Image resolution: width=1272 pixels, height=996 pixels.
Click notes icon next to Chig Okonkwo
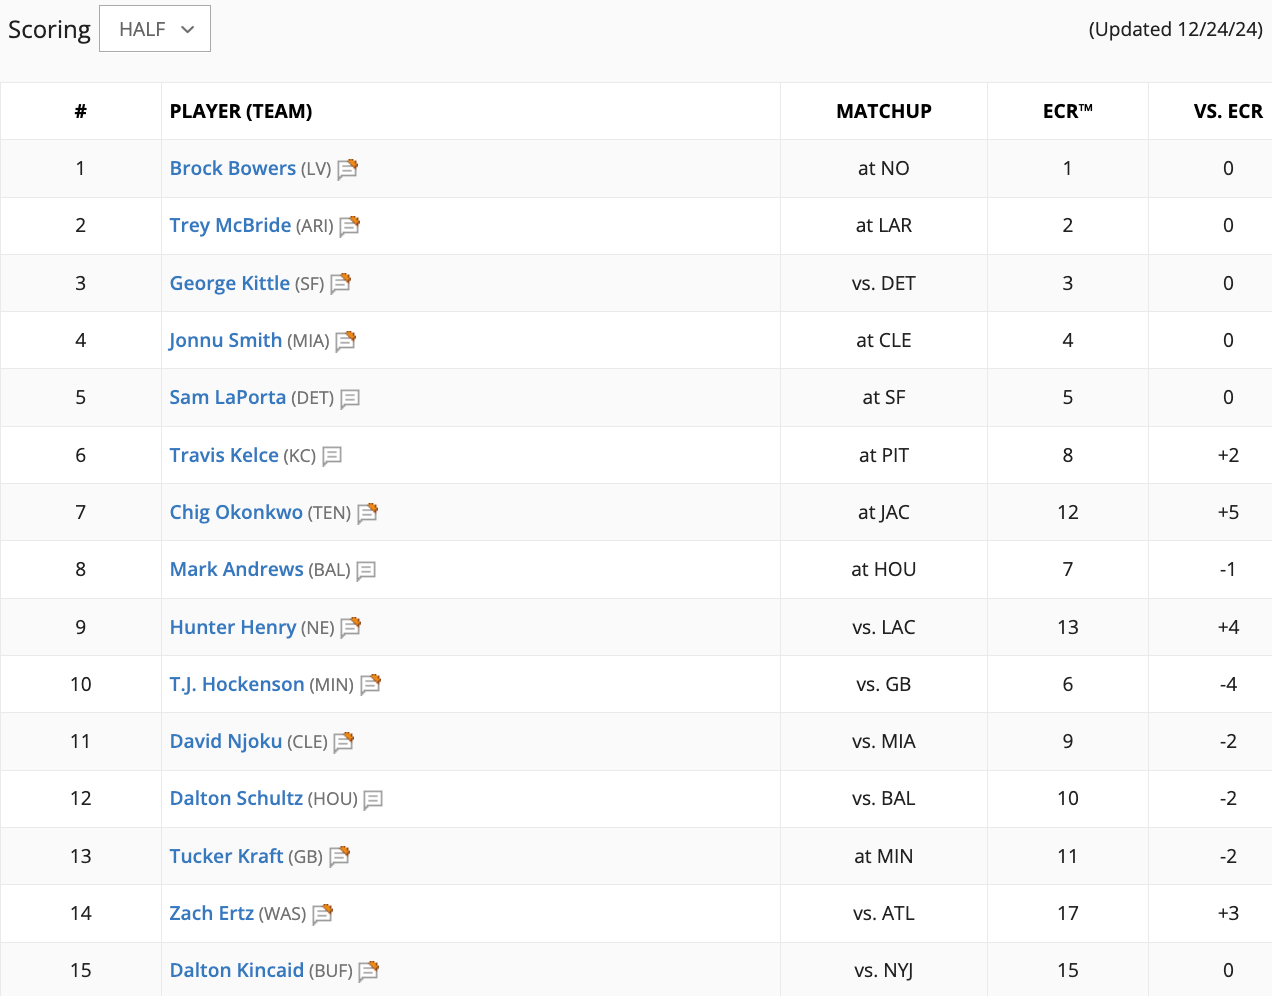point(367,513)
